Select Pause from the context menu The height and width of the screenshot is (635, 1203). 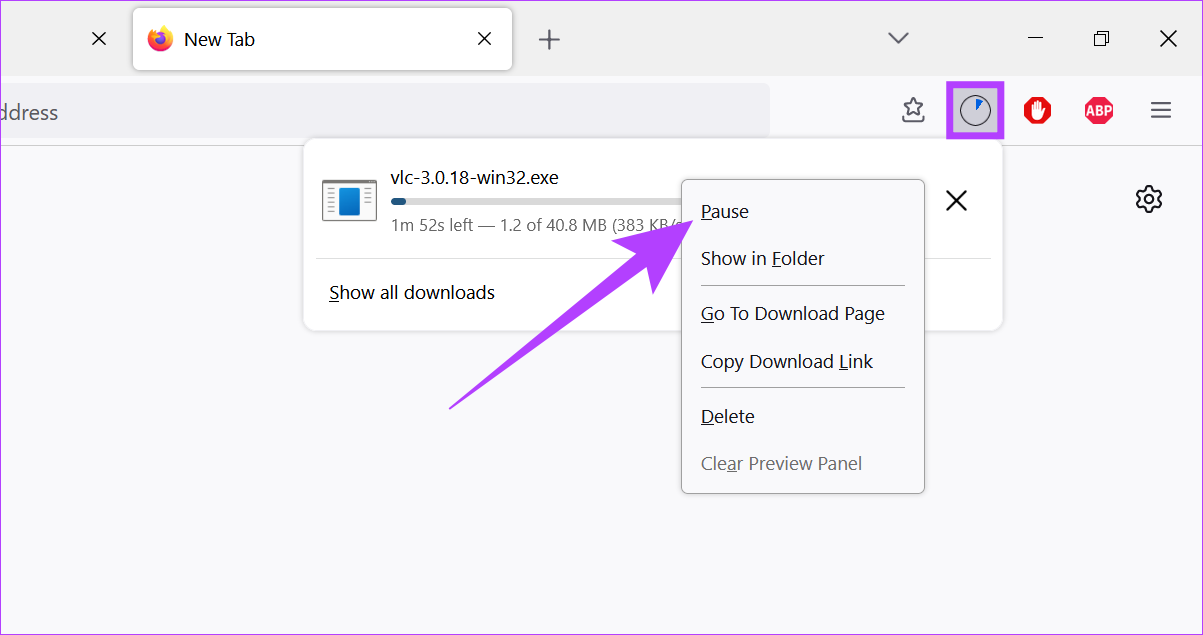[x=725, y=212]
